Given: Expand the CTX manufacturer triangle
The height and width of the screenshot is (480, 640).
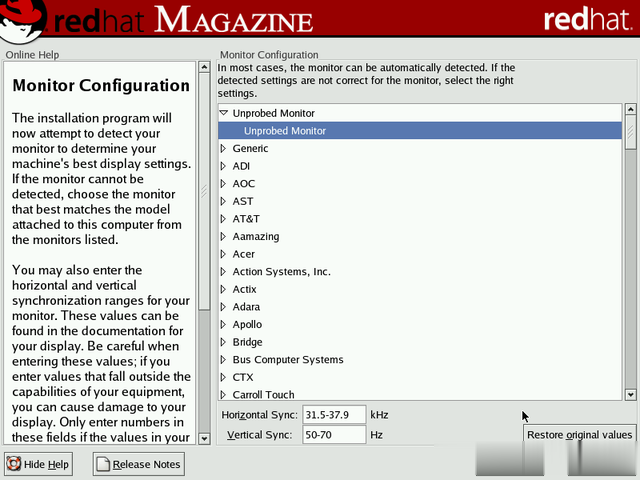Looking at the screenshot, I should click(223, 377).
